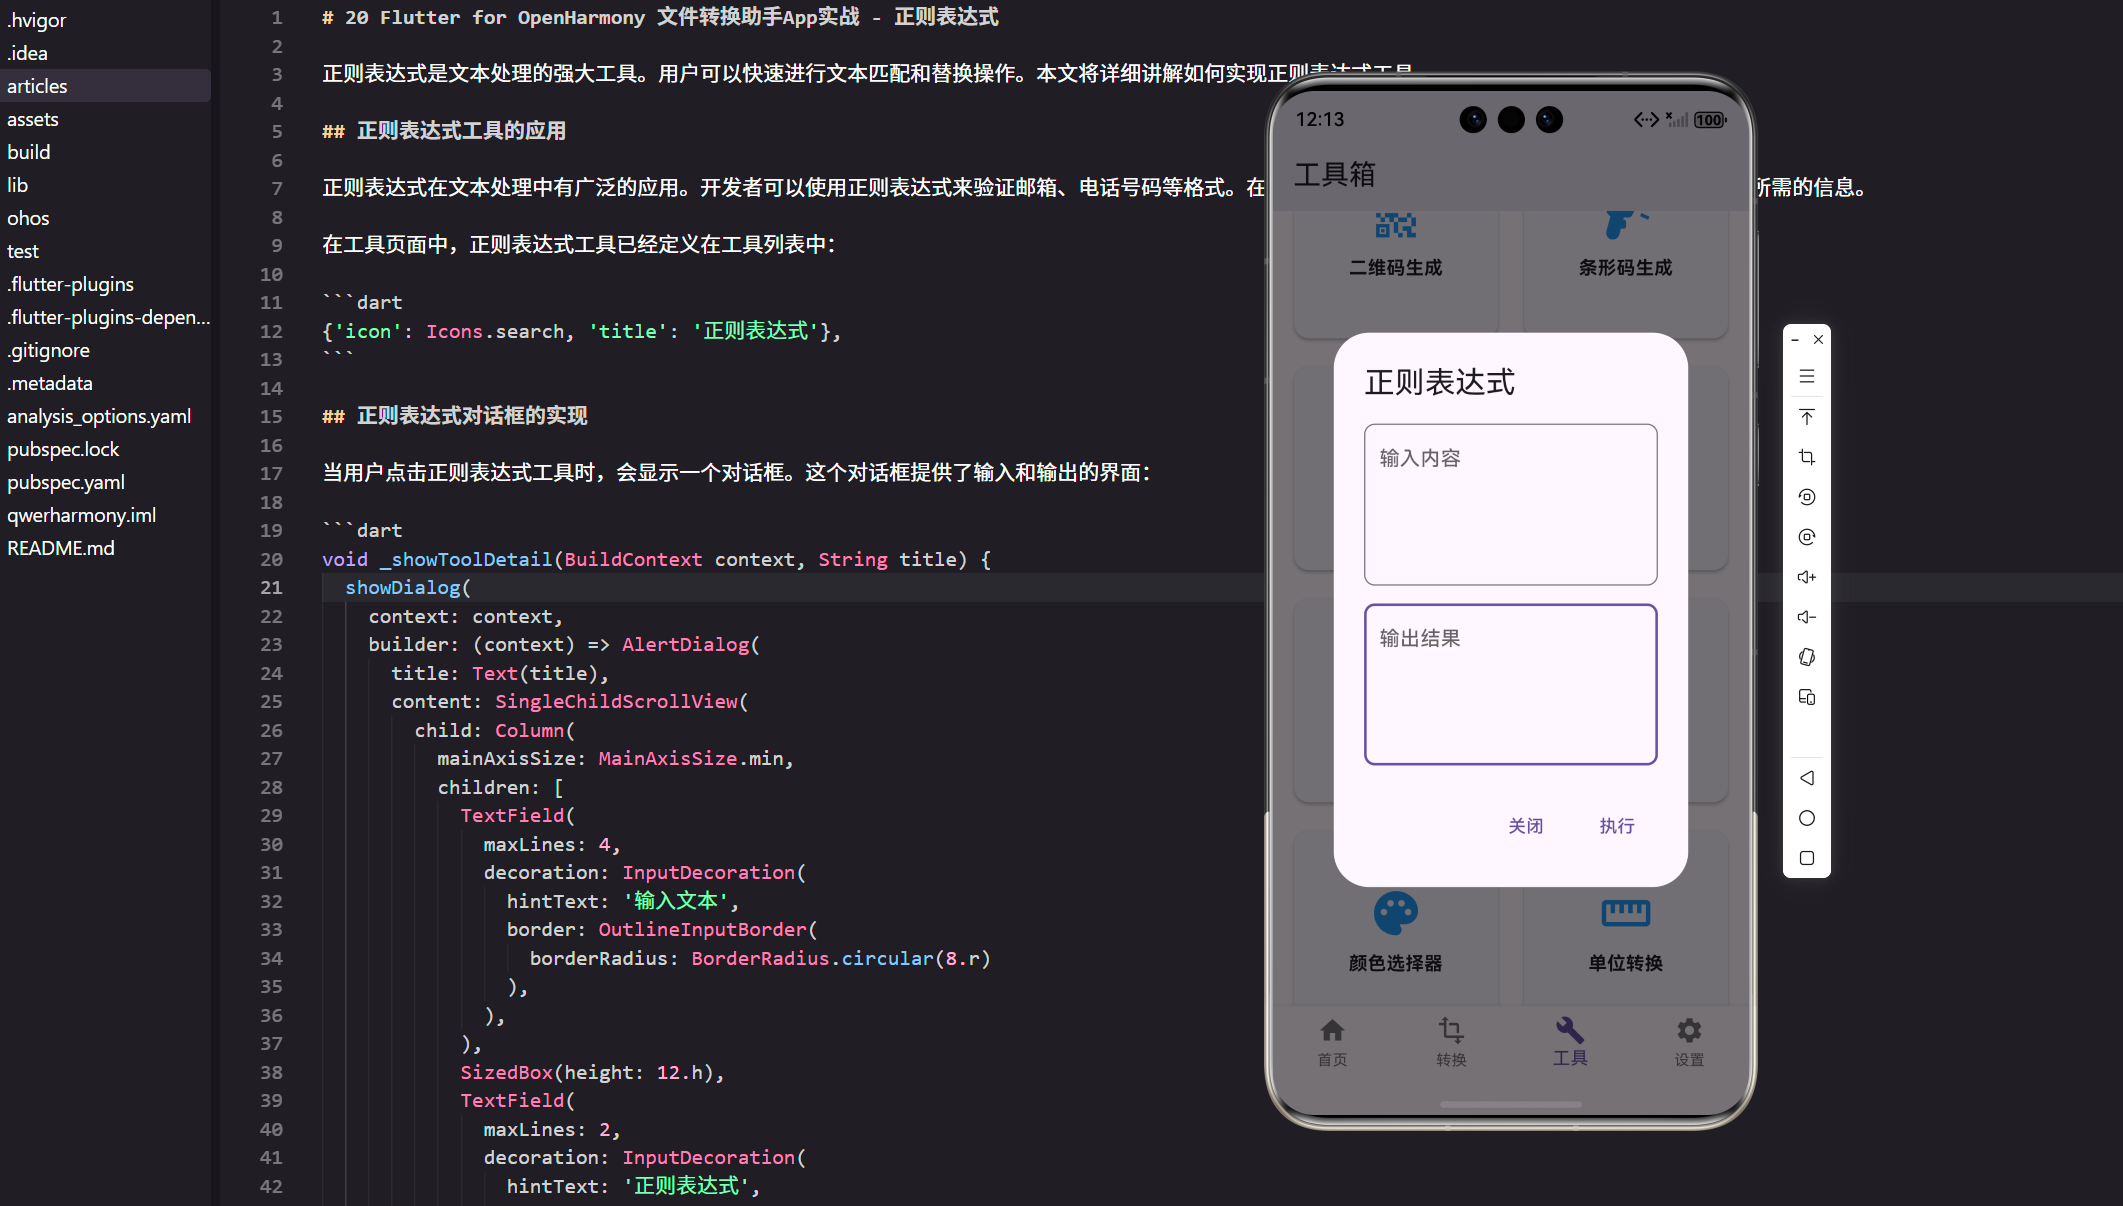Image resolution: width=2123 pixels, height=1206 pixels.
Task: Click the 输入内容 input field
Action: click(x=1509, y=505)
